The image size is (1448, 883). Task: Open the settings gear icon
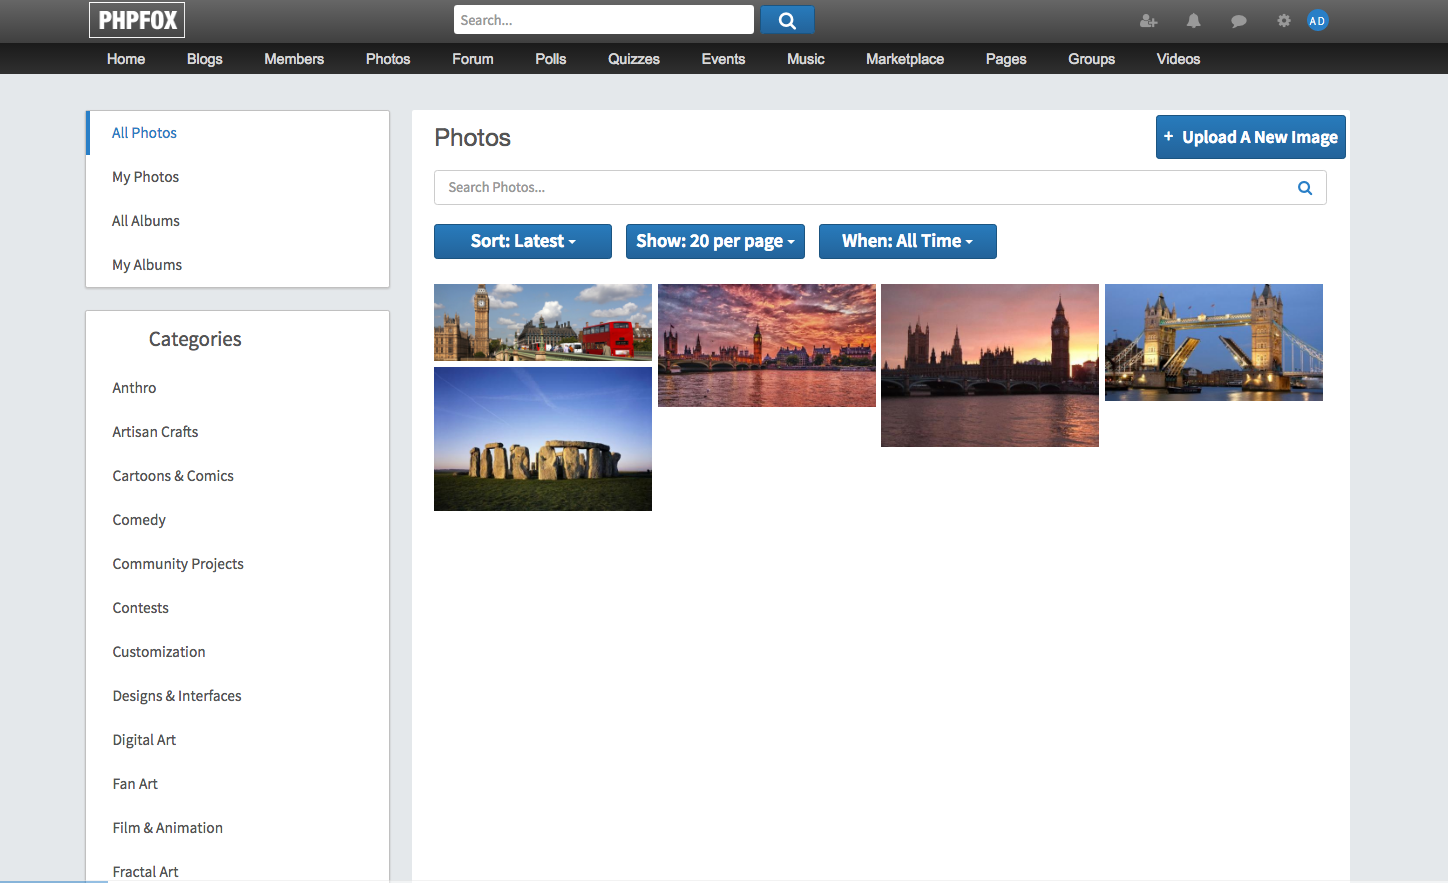coord(1284,21)
